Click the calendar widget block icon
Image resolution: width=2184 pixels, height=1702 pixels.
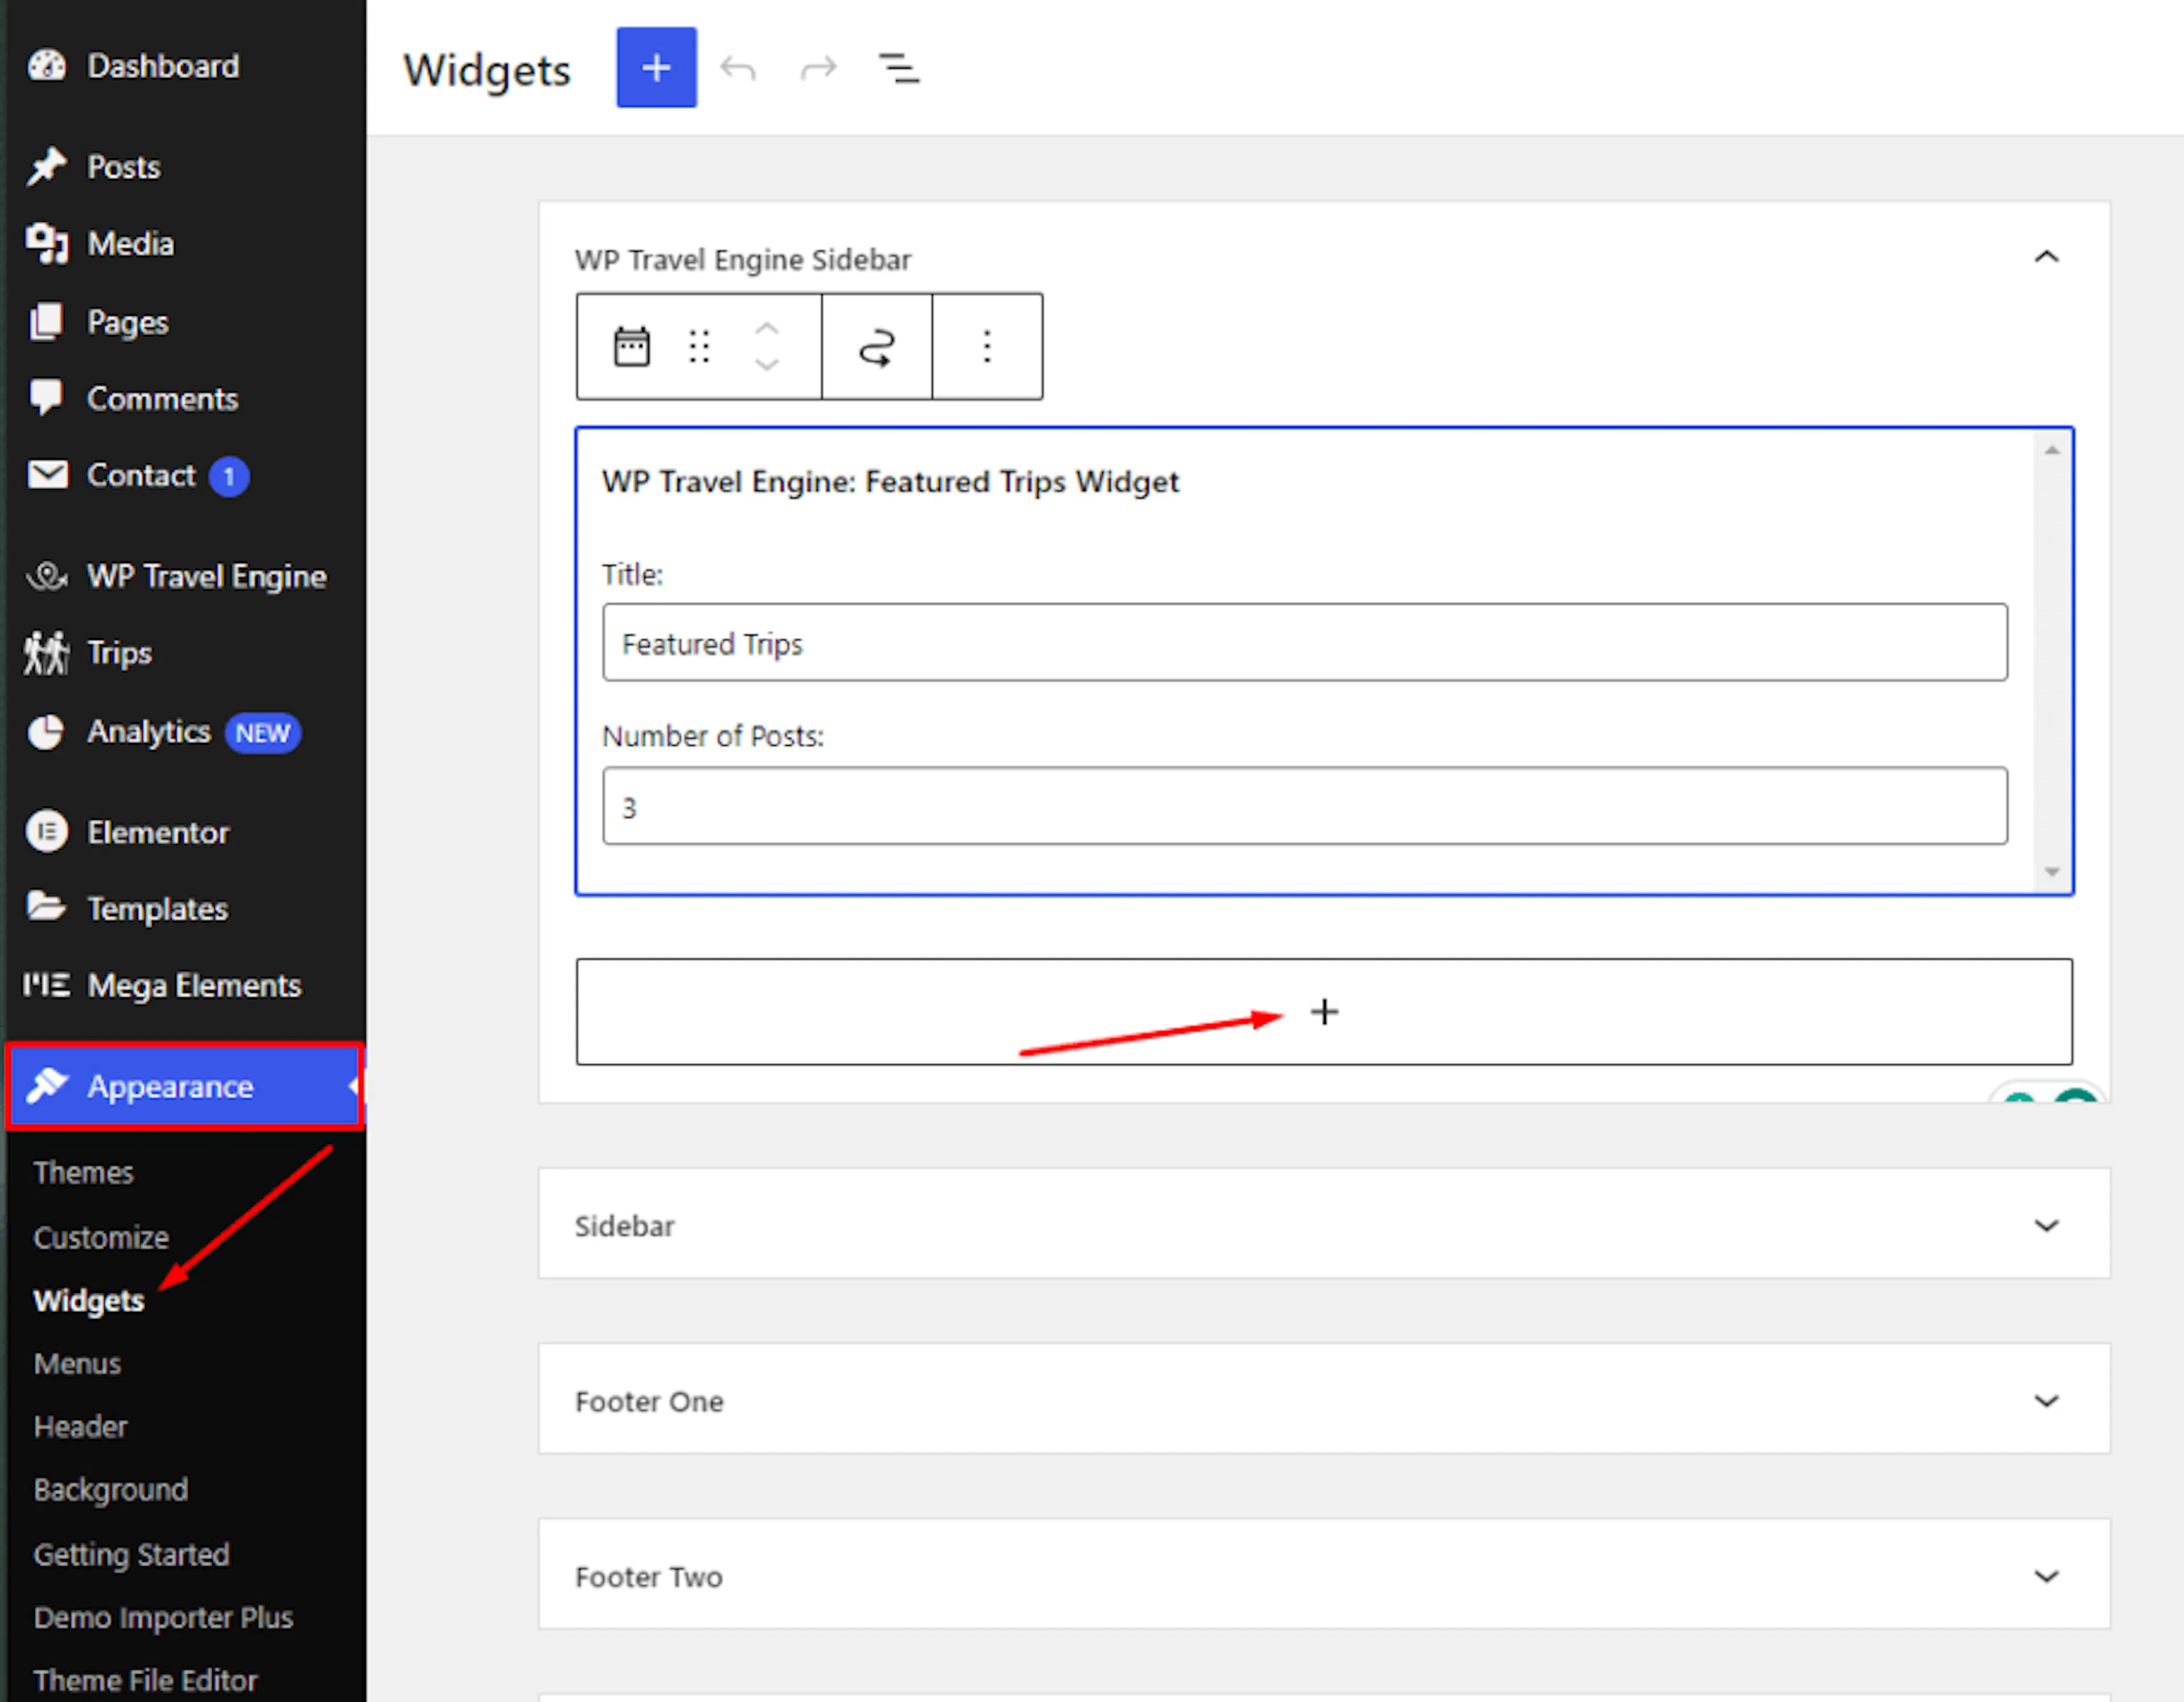pyautogui.click(x=631, y=347)
